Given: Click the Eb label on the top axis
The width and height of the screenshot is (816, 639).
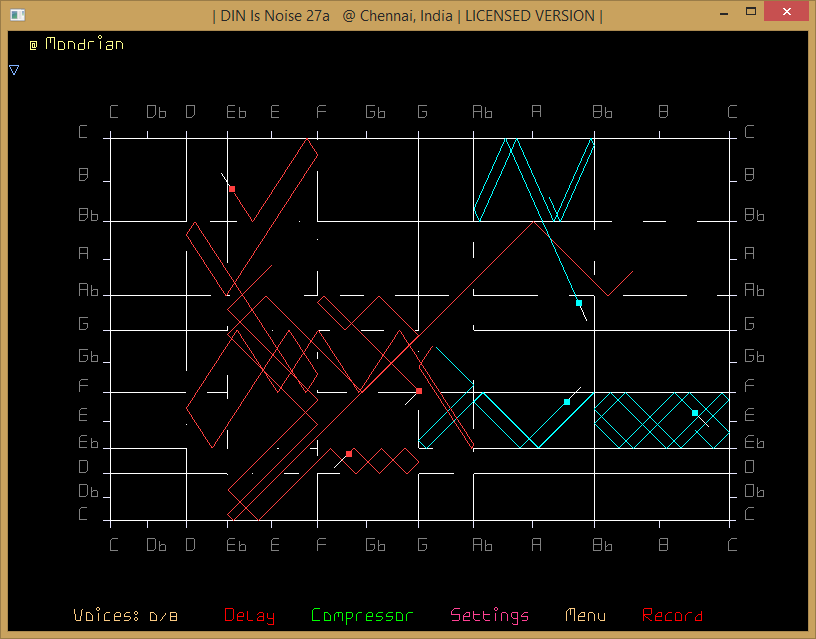Looking at the screenshot, I should tap(236, 112).
